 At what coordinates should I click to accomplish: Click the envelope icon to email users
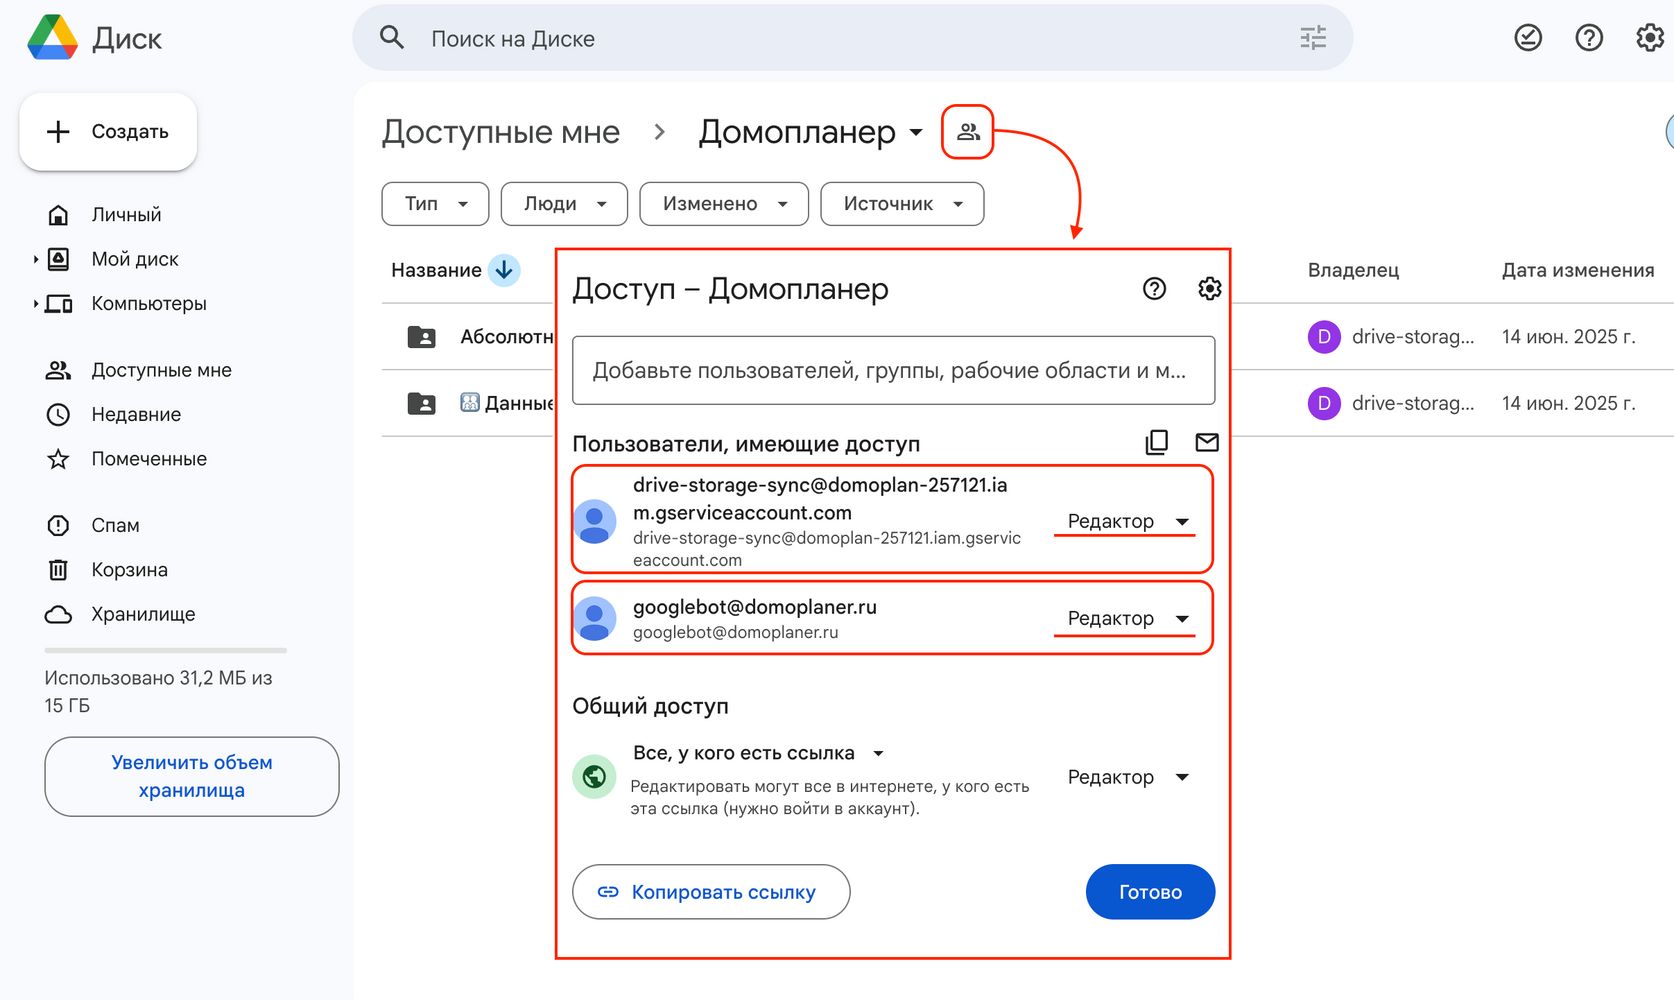[1207, 442]
